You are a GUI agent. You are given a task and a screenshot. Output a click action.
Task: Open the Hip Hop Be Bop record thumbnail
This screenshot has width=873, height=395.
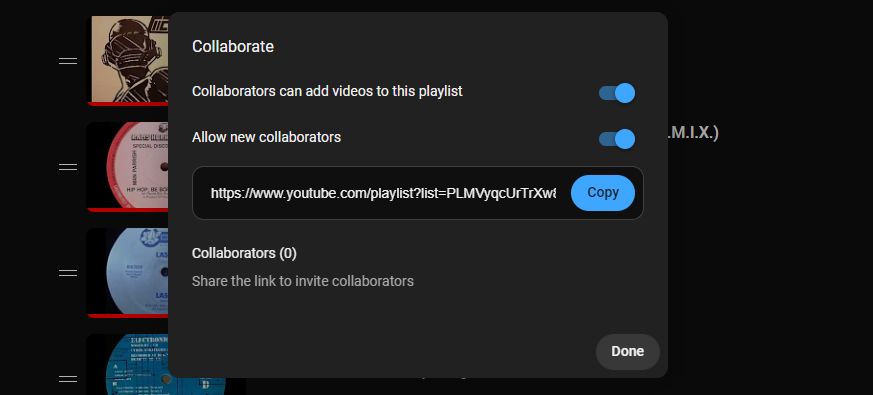point(128,167)
